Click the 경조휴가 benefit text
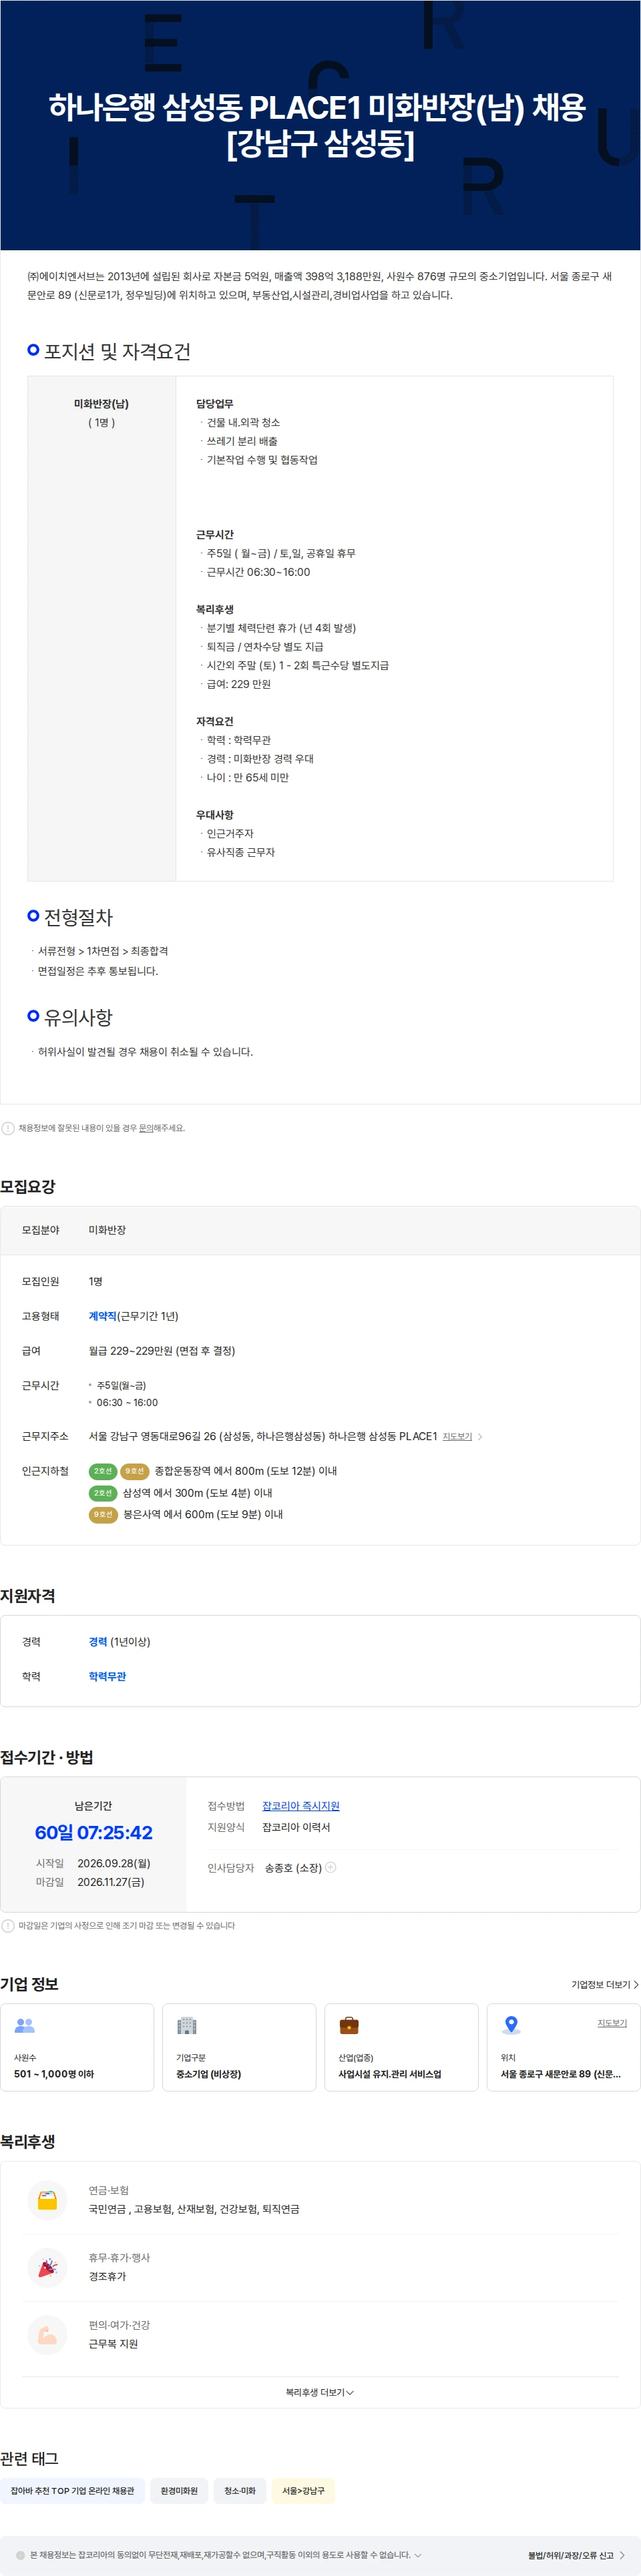Viewport: 641px width, 2576px height. pyautogui.click(x=107, y=2276)
